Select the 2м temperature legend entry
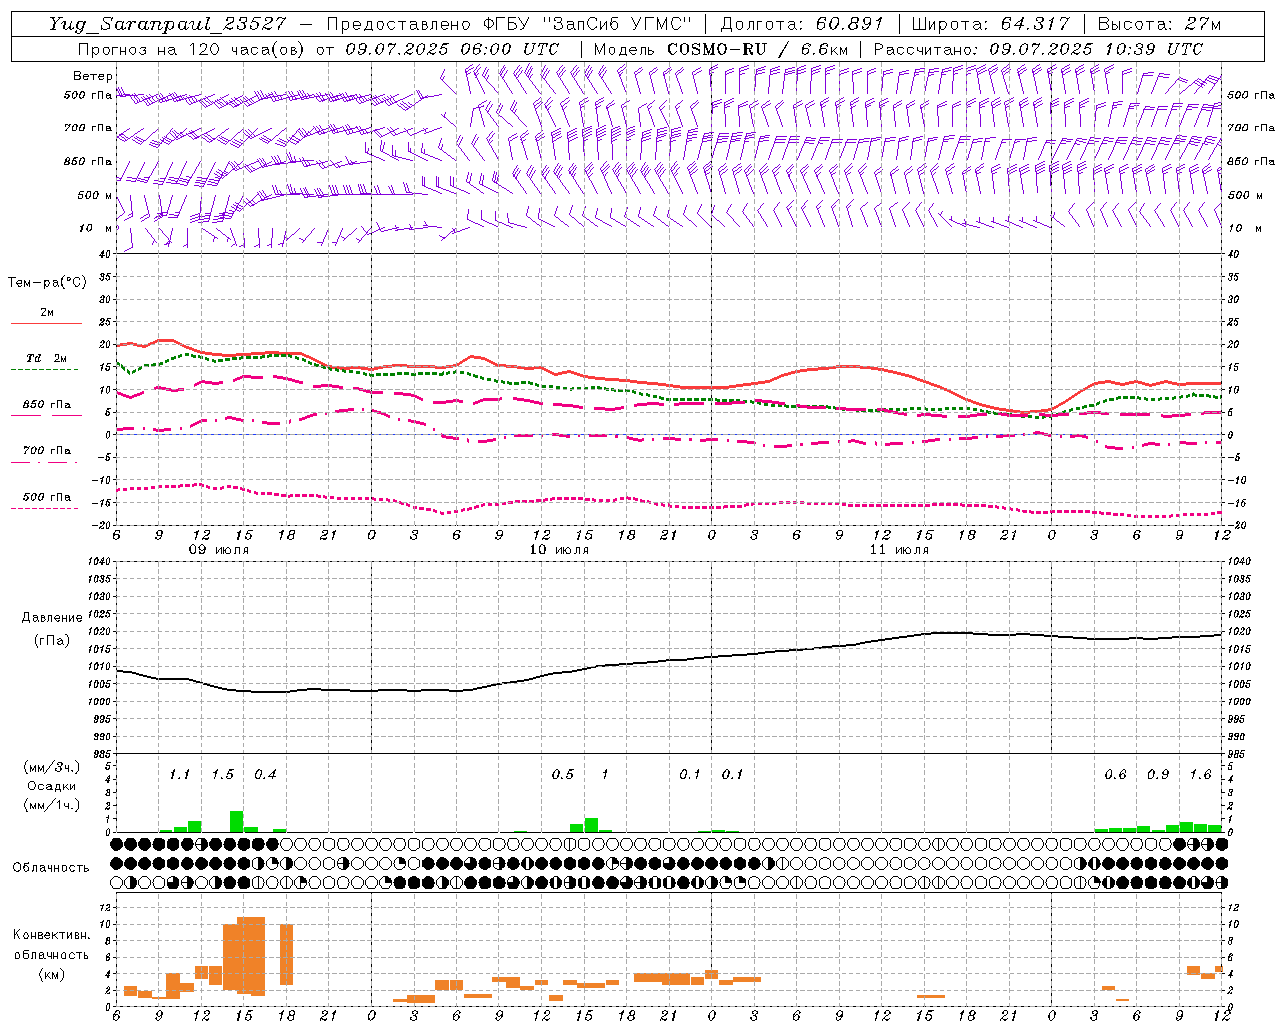 (x=47, y=313)
